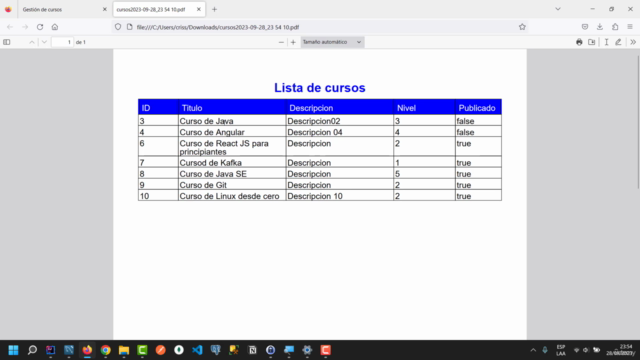This screenshot has height=360, width=640.
Task: Click the Lista de cursos heading
Action: coord(320,88)
